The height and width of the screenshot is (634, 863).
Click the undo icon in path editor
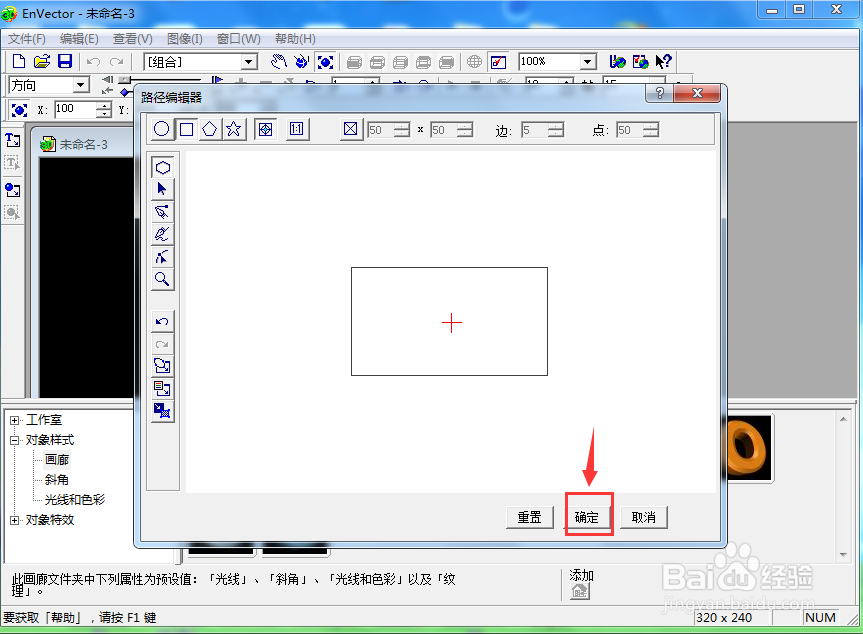tap(163, 321)
